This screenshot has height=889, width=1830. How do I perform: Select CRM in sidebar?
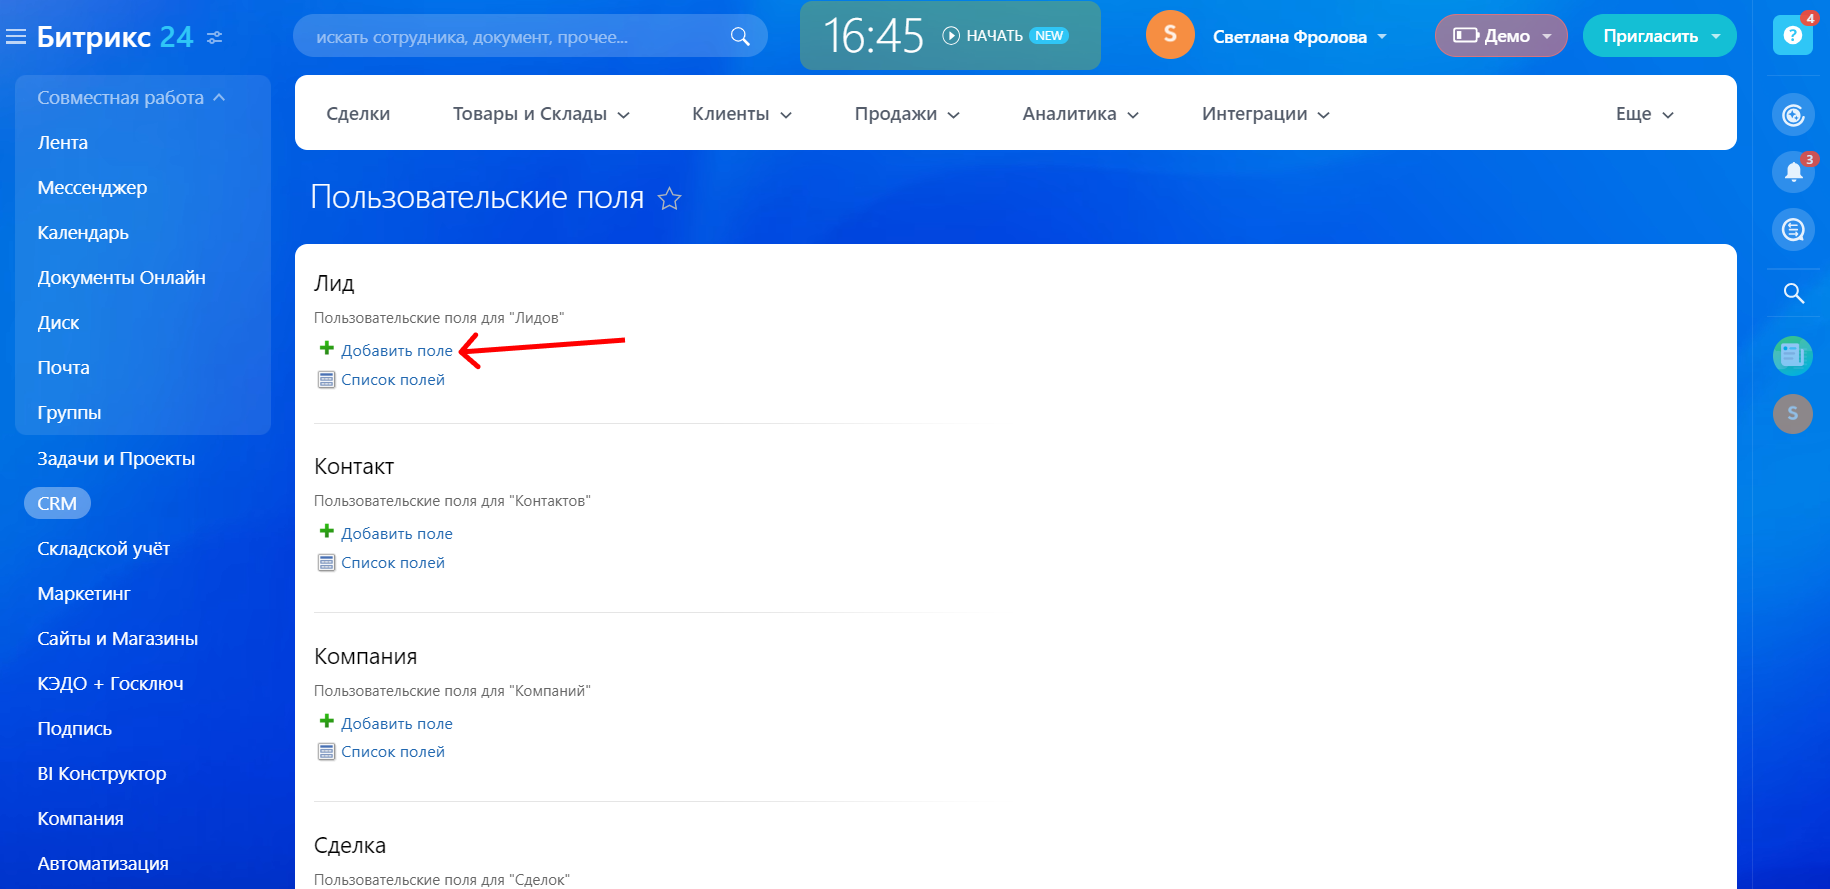pos(57,503)
